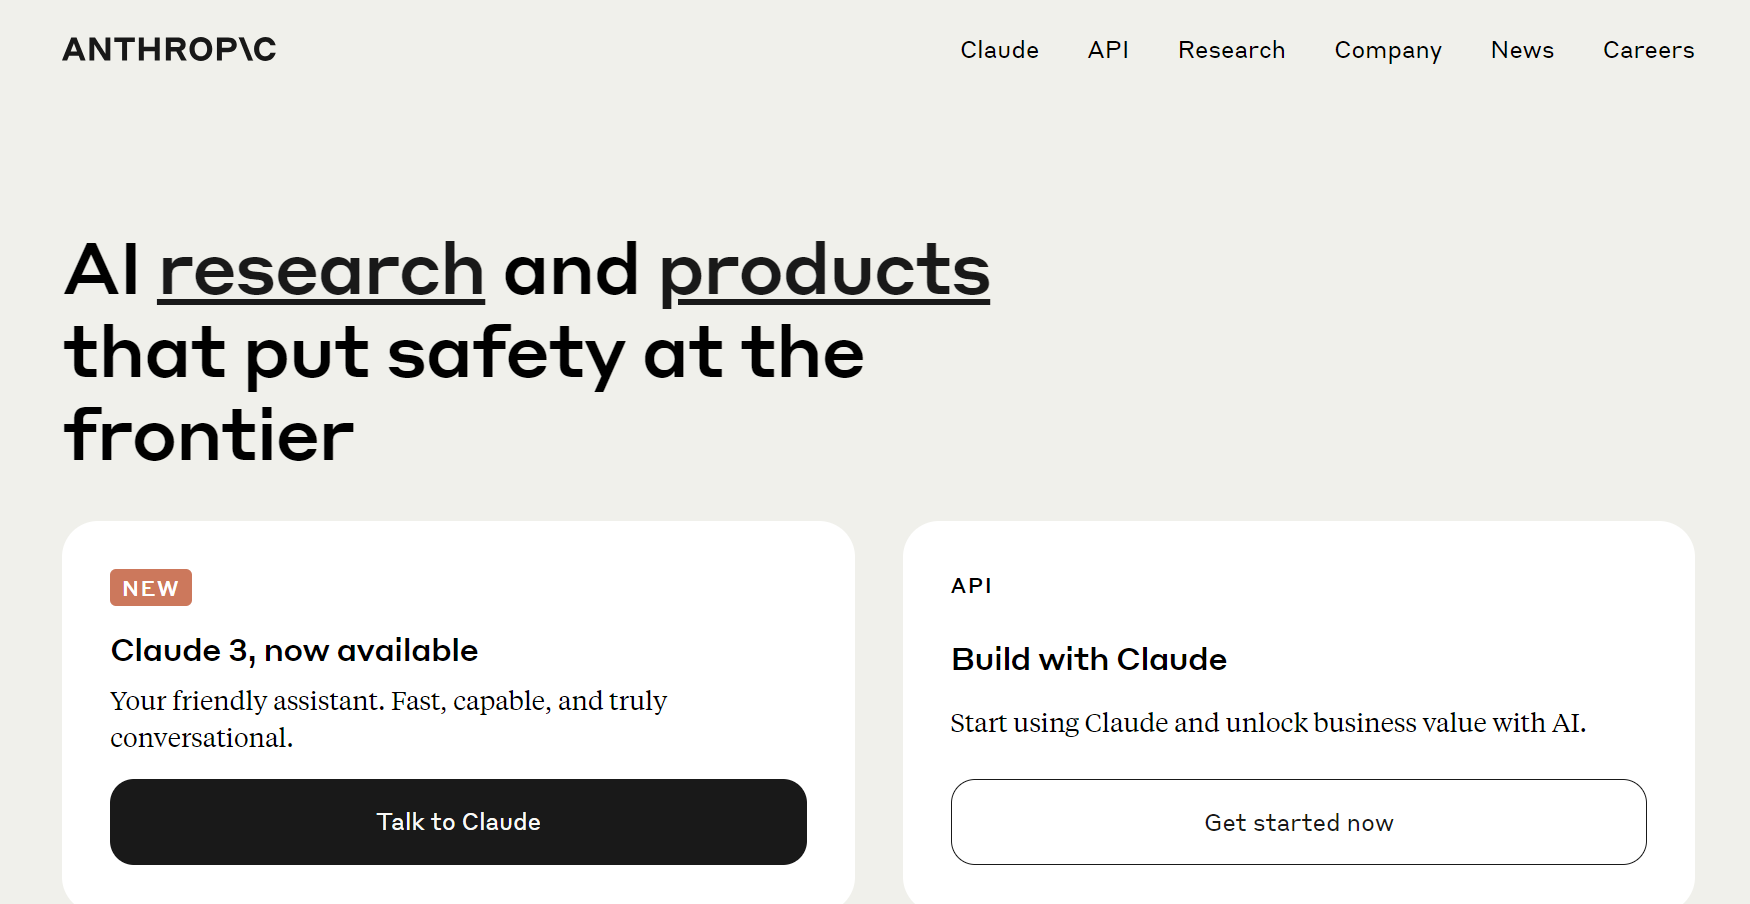
Task: Go to the Research page
Action: (x=1231, y=50)
